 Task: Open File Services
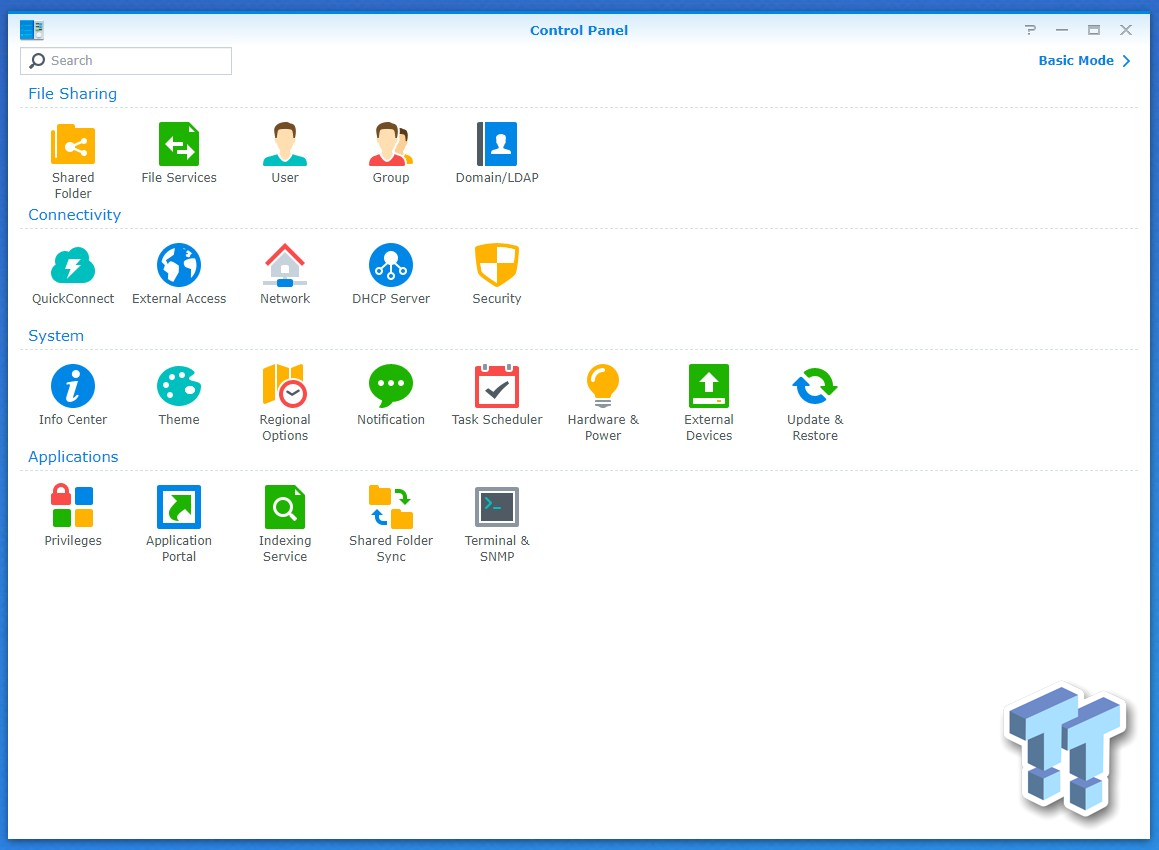pyautogui.click(x=179, y=145)
